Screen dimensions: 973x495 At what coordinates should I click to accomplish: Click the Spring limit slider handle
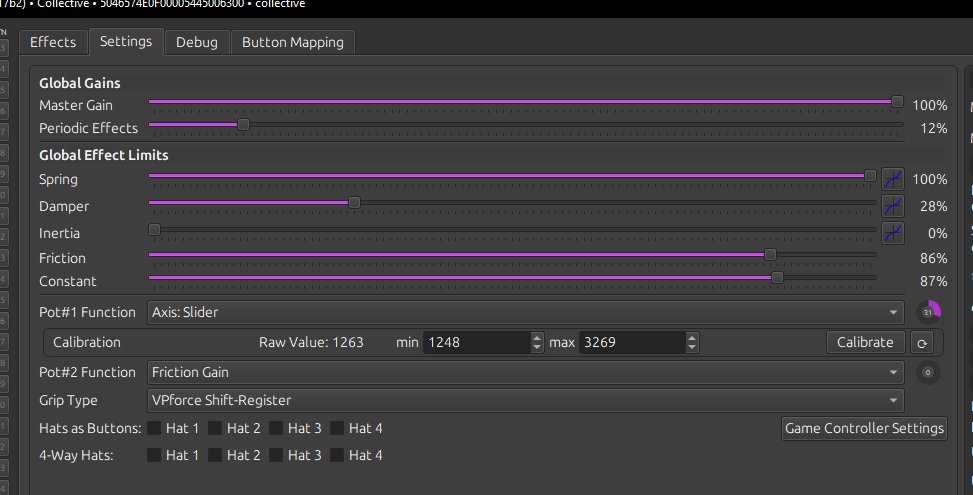[x=871, y=176]
